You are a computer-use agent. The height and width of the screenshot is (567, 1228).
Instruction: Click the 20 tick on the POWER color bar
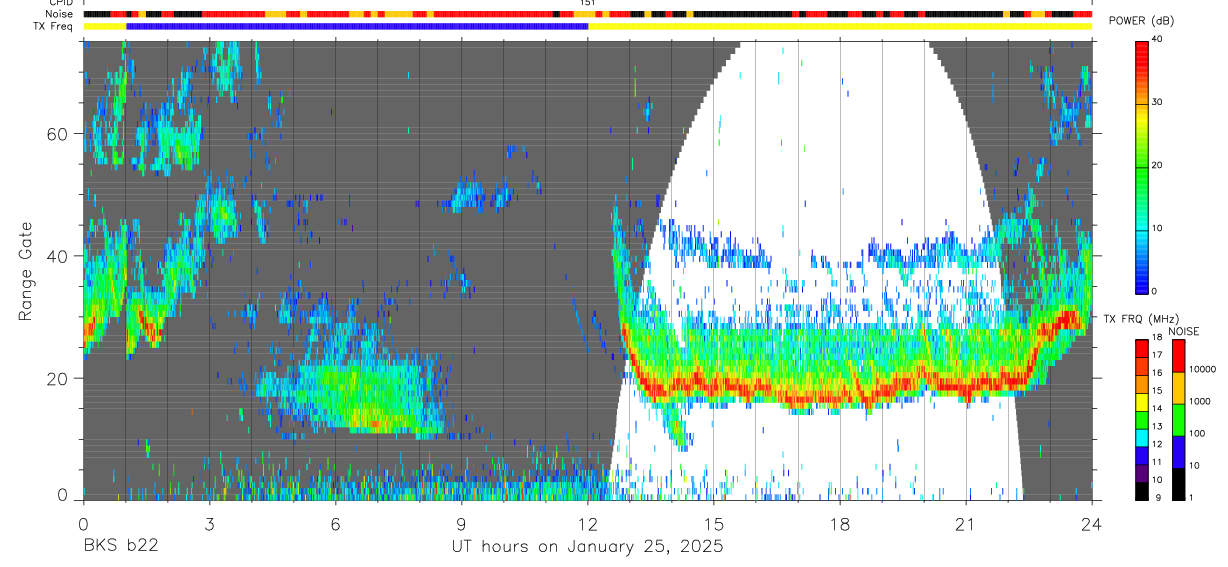pyautogui.click(x=1157, y=166)
